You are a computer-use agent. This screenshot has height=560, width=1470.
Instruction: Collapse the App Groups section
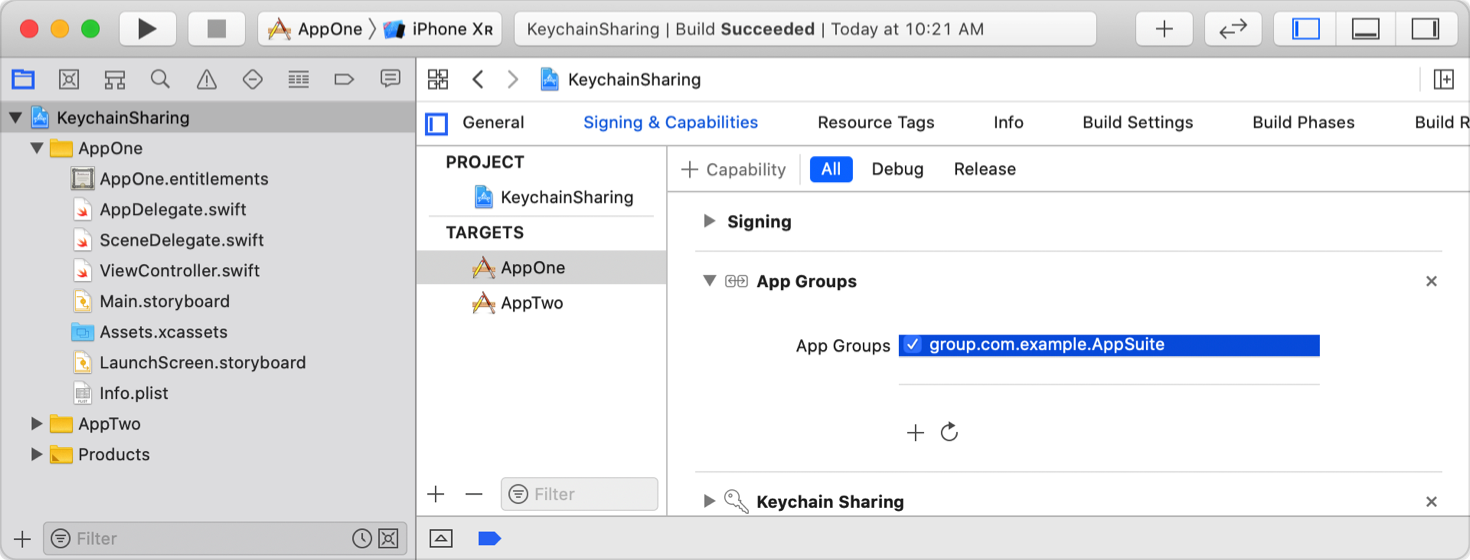[x=709, y=281]
